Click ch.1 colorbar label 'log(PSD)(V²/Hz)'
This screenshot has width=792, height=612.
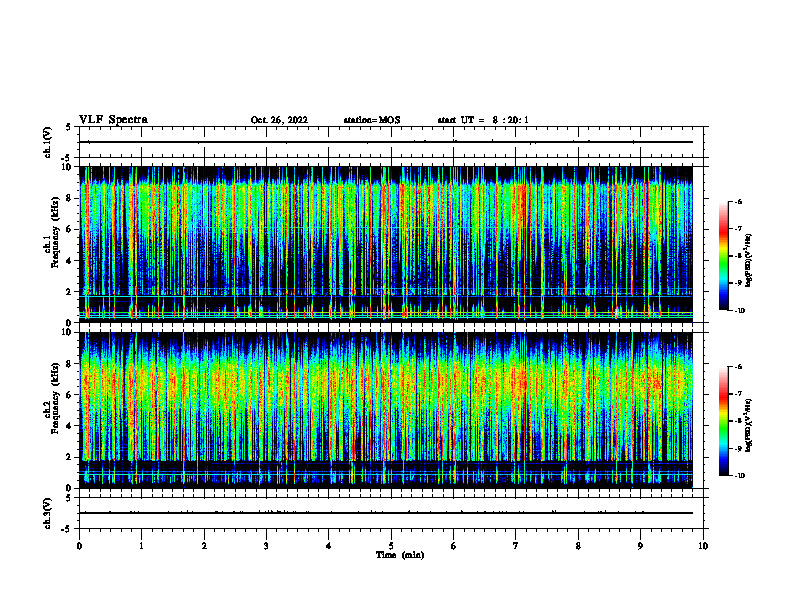pyautogui.click(x=749, y=260)
